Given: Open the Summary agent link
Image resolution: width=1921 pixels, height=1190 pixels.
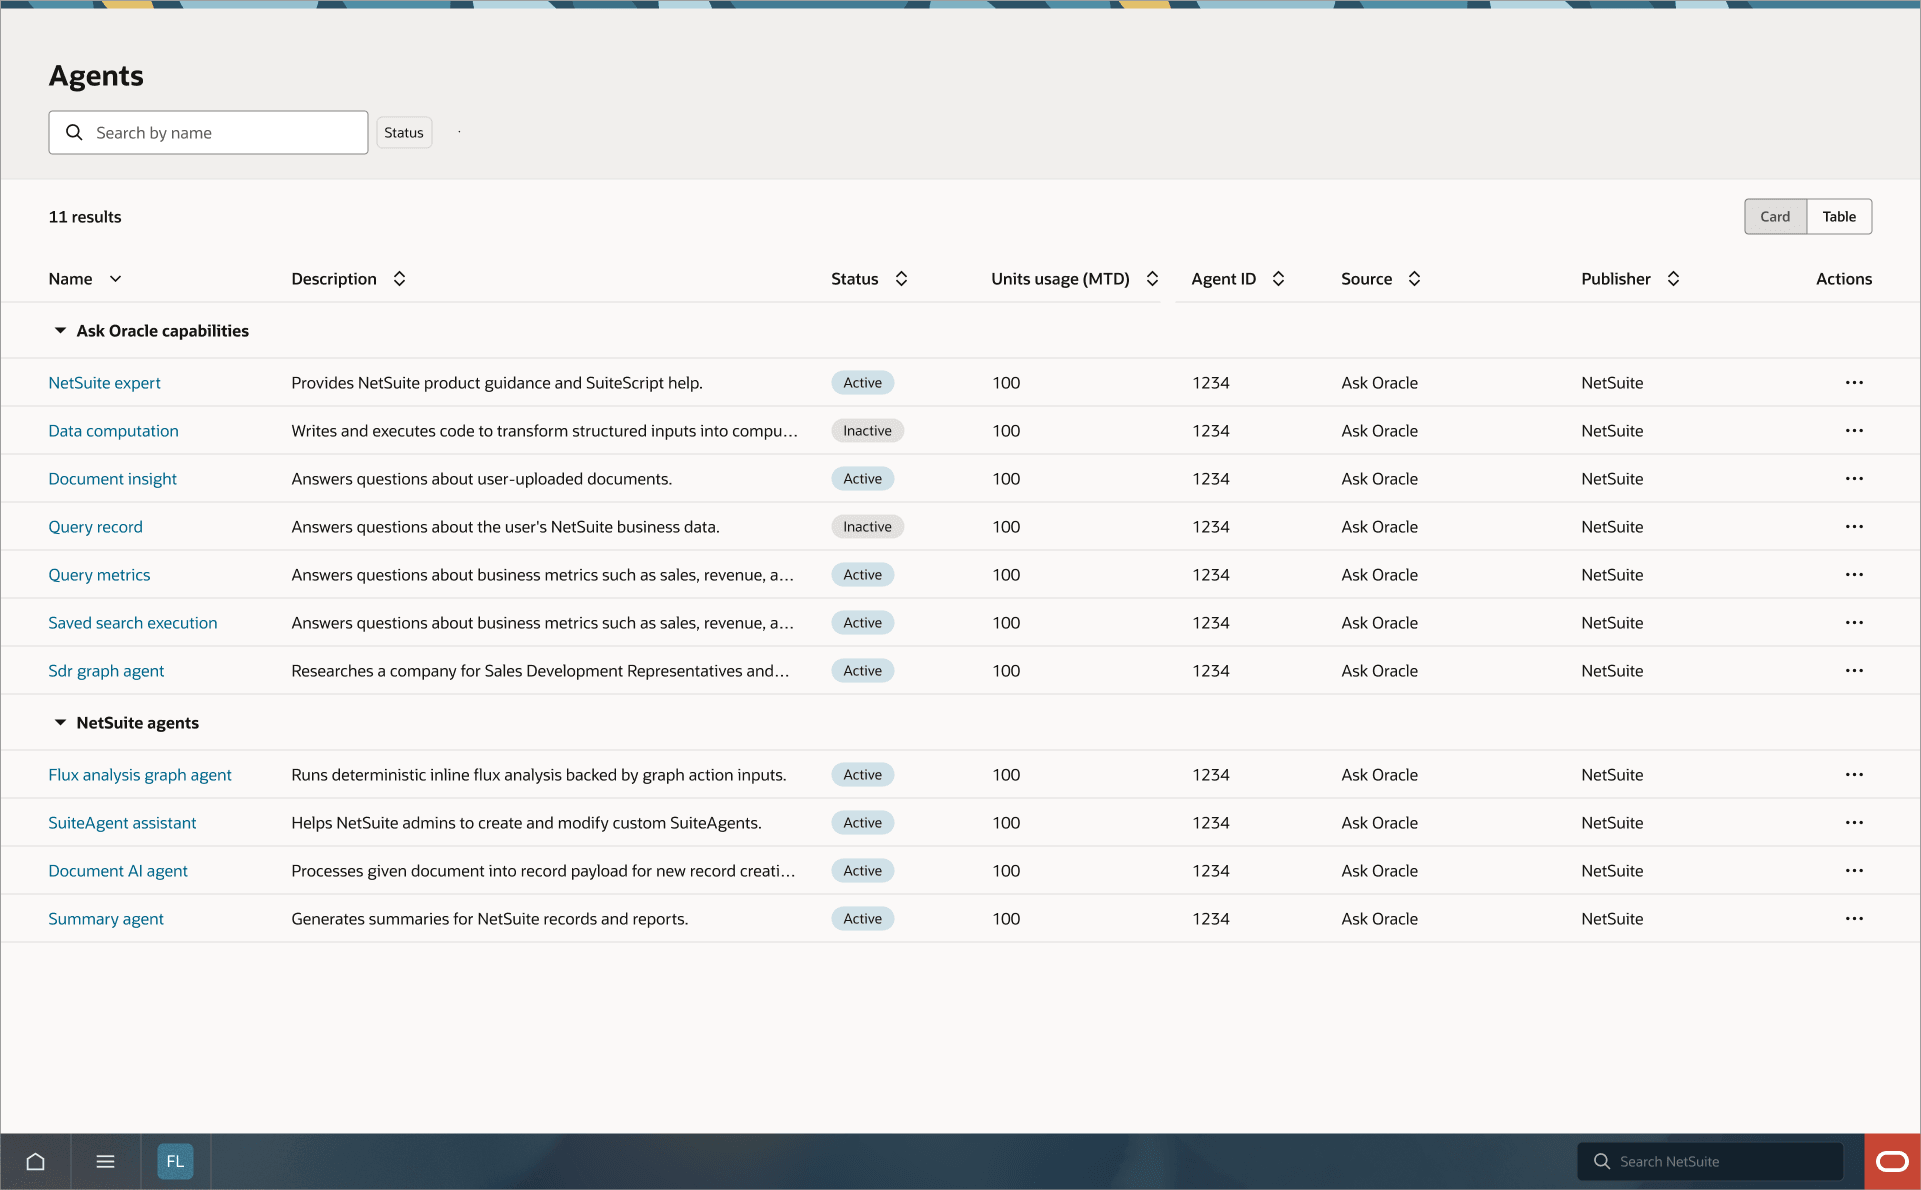Looking at the screenshot, I should click(x=106, y=919).
